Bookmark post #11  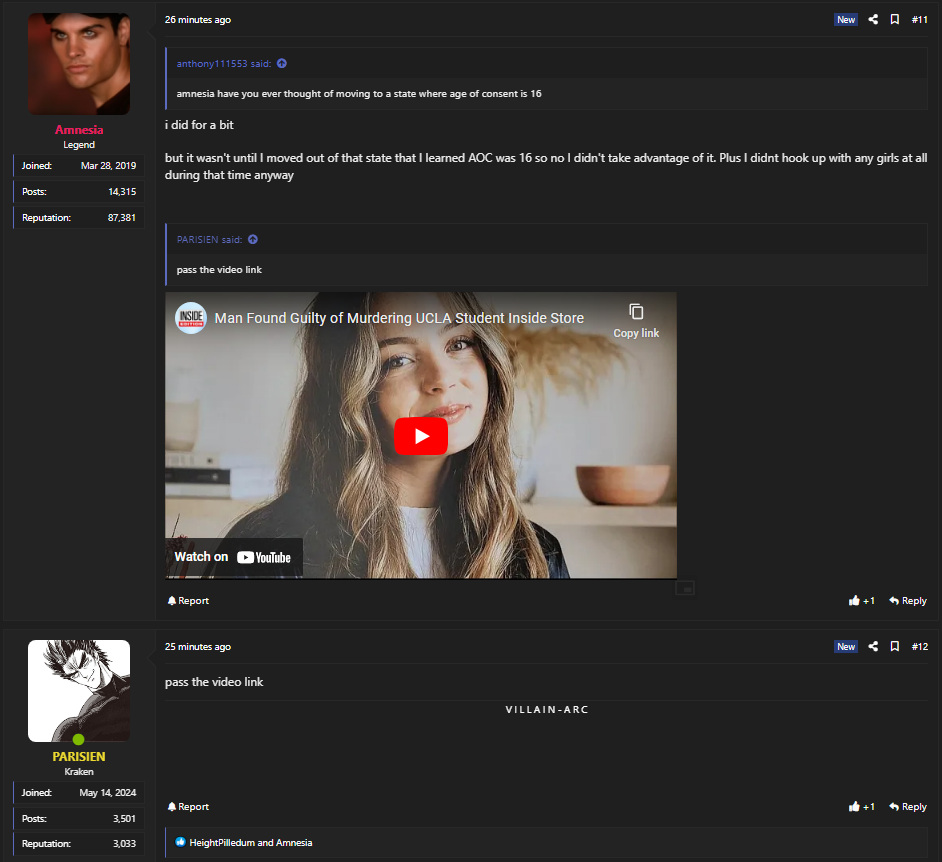895,19
